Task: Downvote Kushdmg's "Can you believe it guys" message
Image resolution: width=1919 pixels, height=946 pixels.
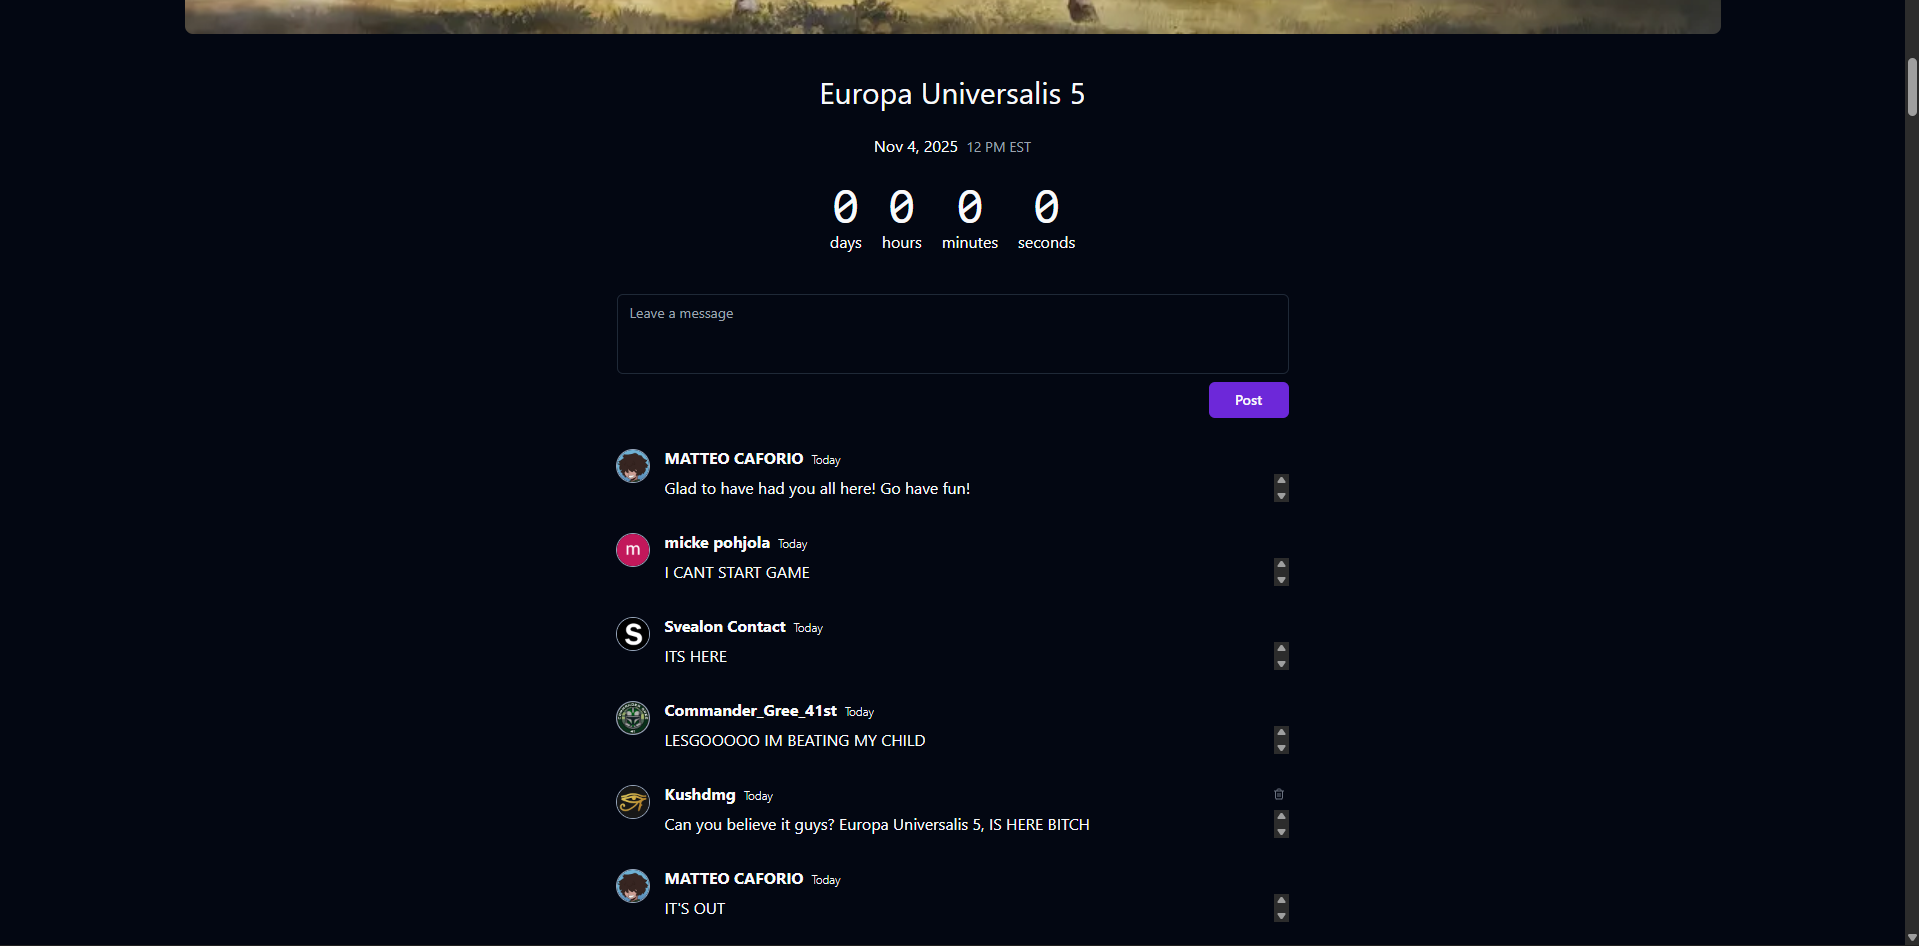Action: click(1280, 832)
